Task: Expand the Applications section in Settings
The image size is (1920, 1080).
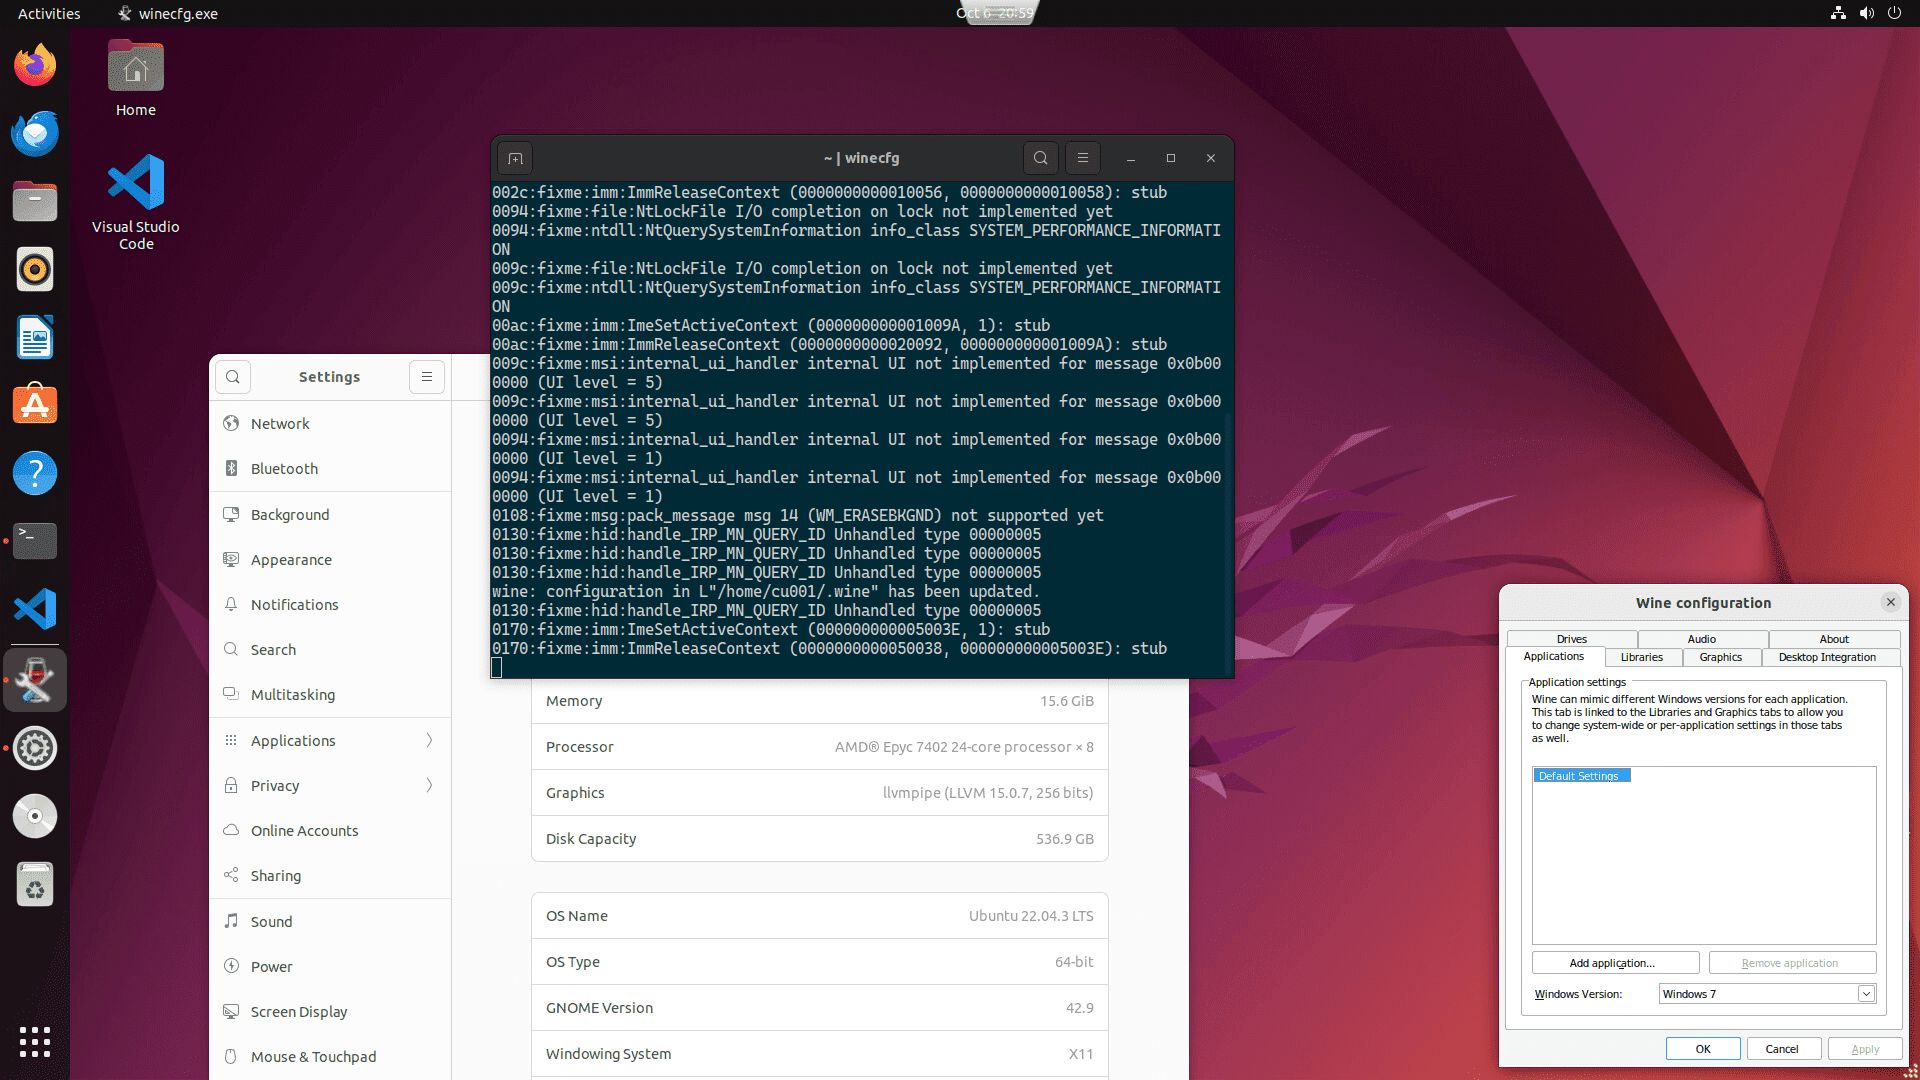Action: click(330, 741)
